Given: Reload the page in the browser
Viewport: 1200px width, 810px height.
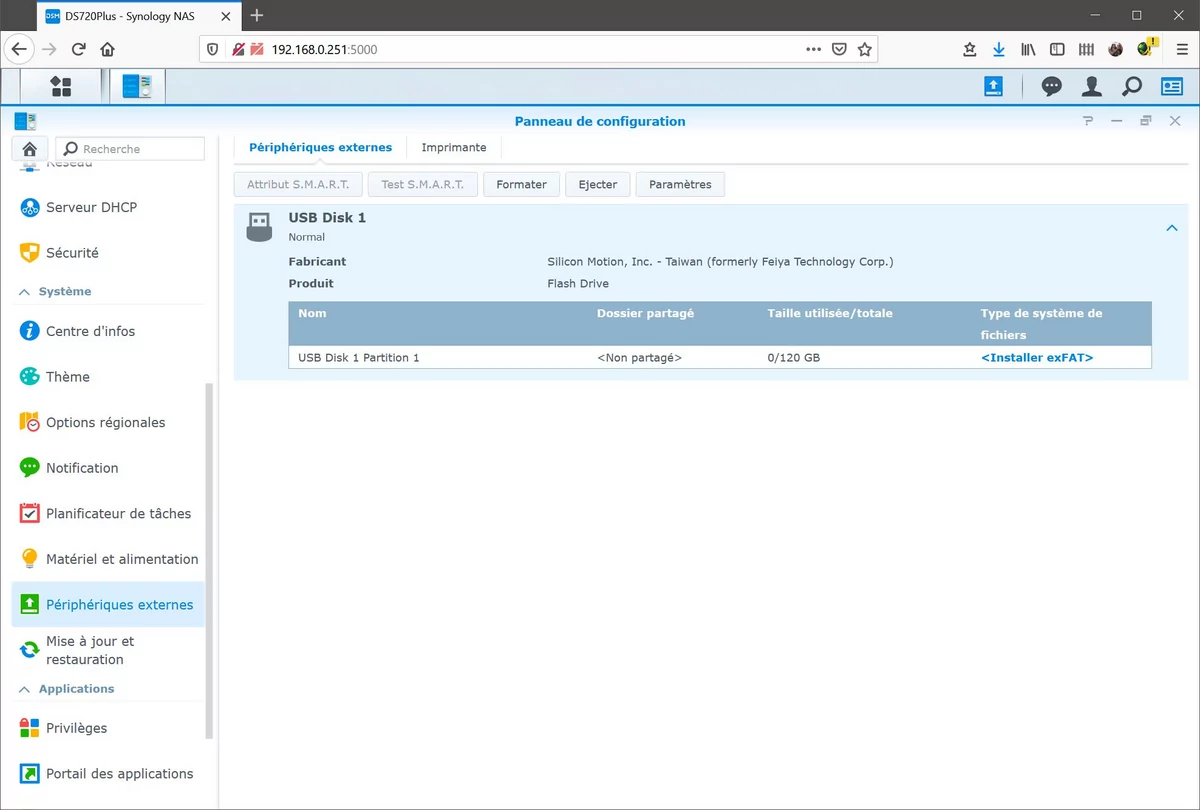Looking at the screenshot, I should [x=78, y=49].
